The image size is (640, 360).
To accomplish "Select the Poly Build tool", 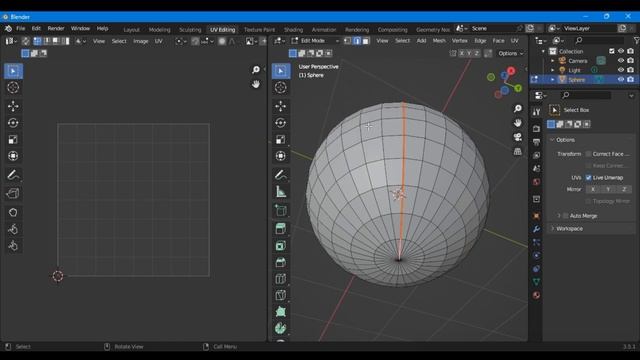I will click(280, 312).
